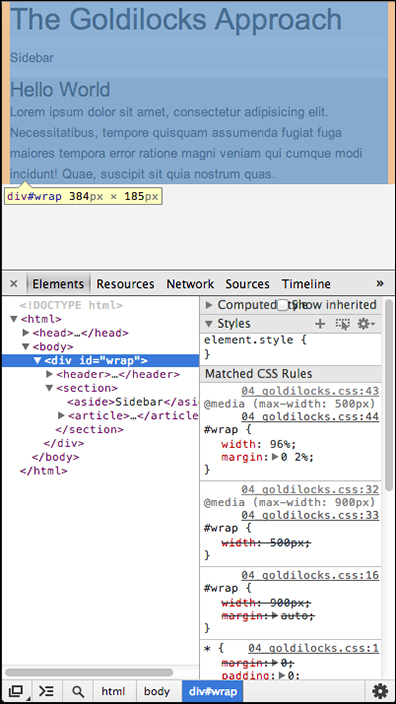
Task: Expand the article node arrow
Action: coord(62,415)
